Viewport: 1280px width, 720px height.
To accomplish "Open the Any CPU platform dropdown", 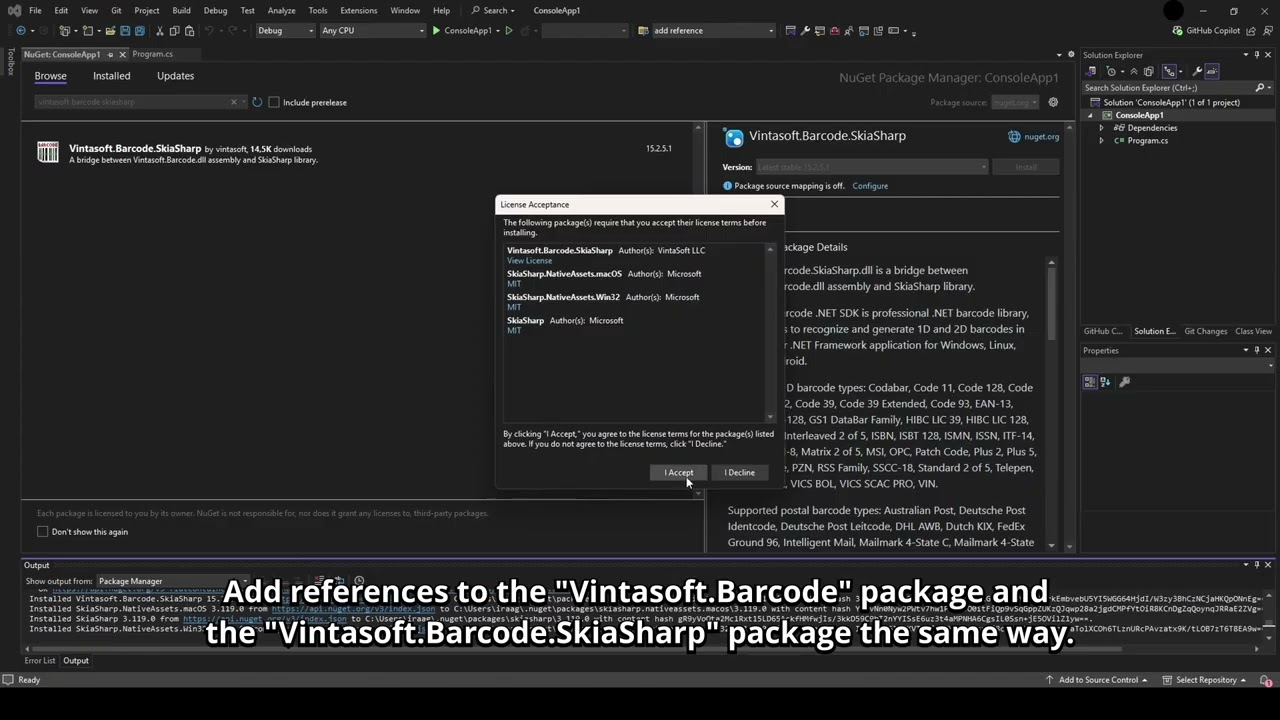I will point(372,31).
